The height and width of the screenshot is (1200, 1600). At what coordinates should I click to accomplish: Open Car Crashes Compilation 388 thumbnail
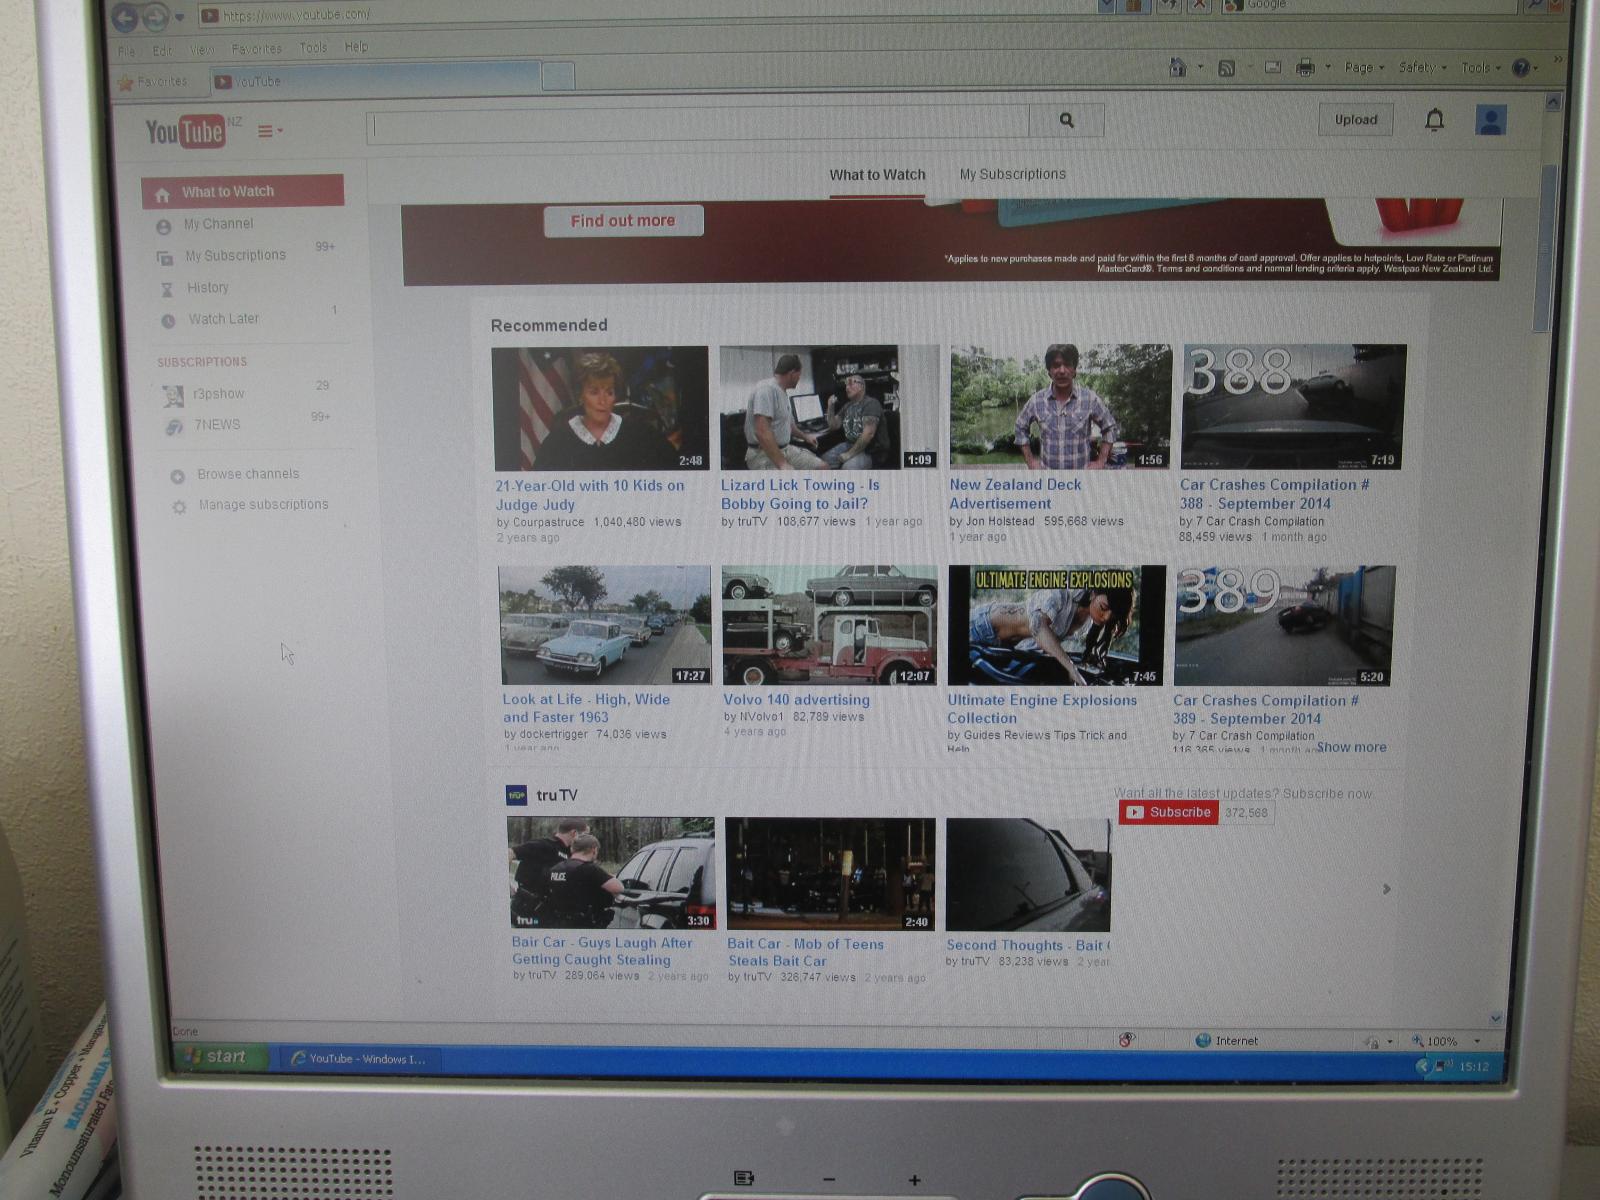coord(1293,407)
